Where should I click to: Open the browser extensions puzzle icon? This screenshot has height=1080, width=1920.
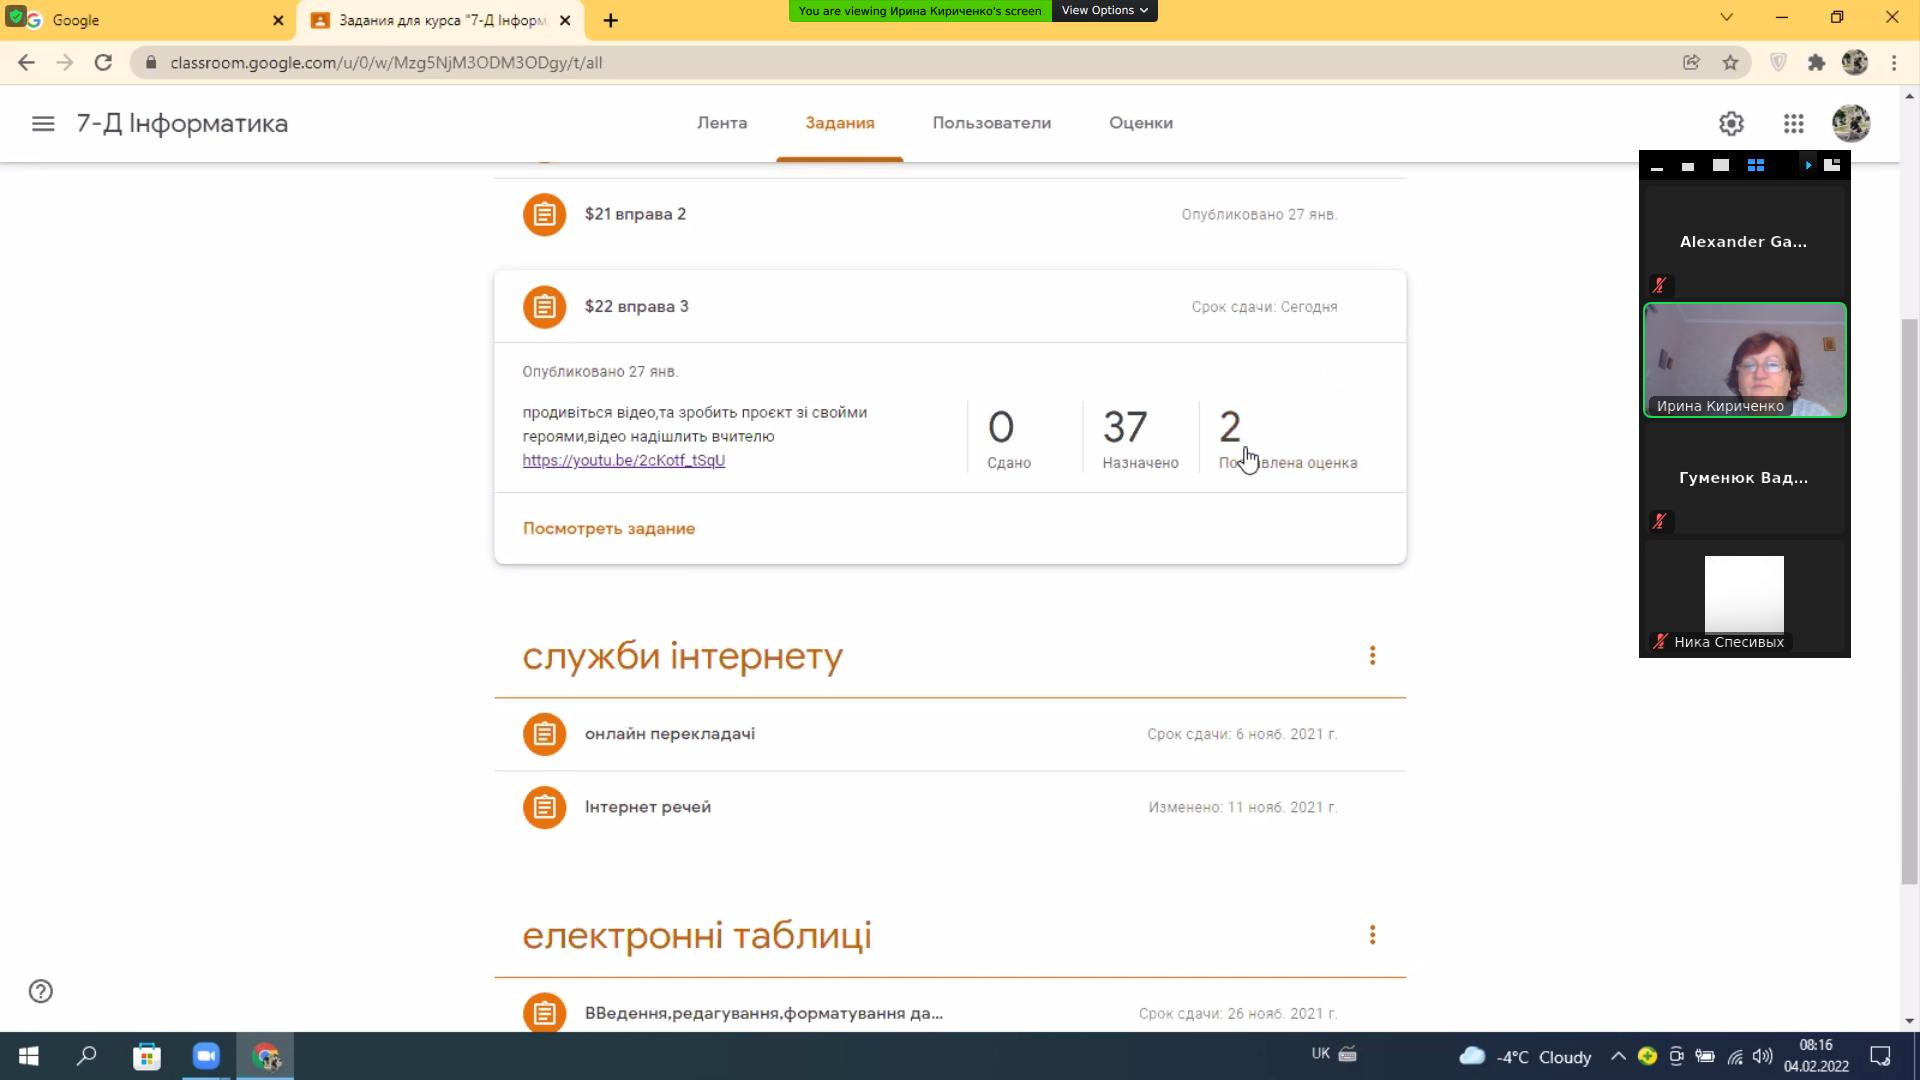click(x=1816, y=62)
